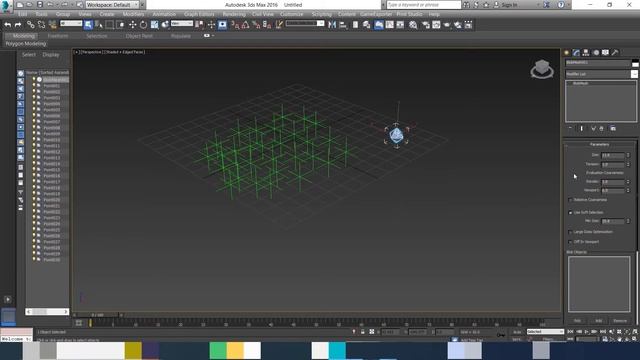The height and width of the screenshot is (360, 640).
Task: Open Render Setup dialog
Action: [426, 25]
